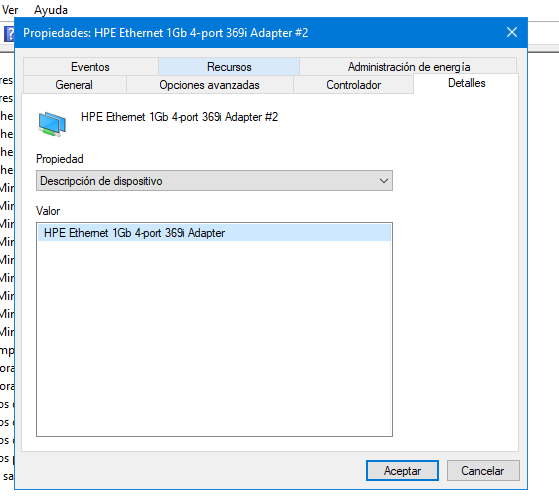The height and width of the screenshot is (502, 559).
Task: Click the dialog title bar text
Action: point(165,33)
